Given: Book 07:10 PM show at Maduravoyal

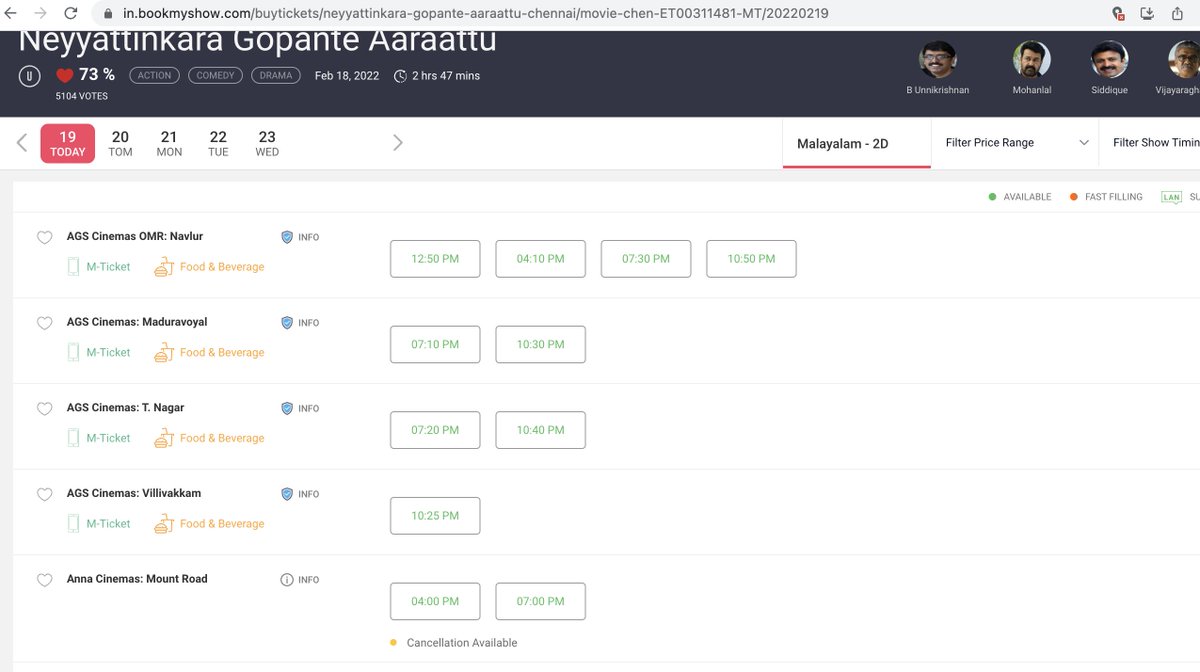Looking at the screenshot, I should tap(435, 344).
